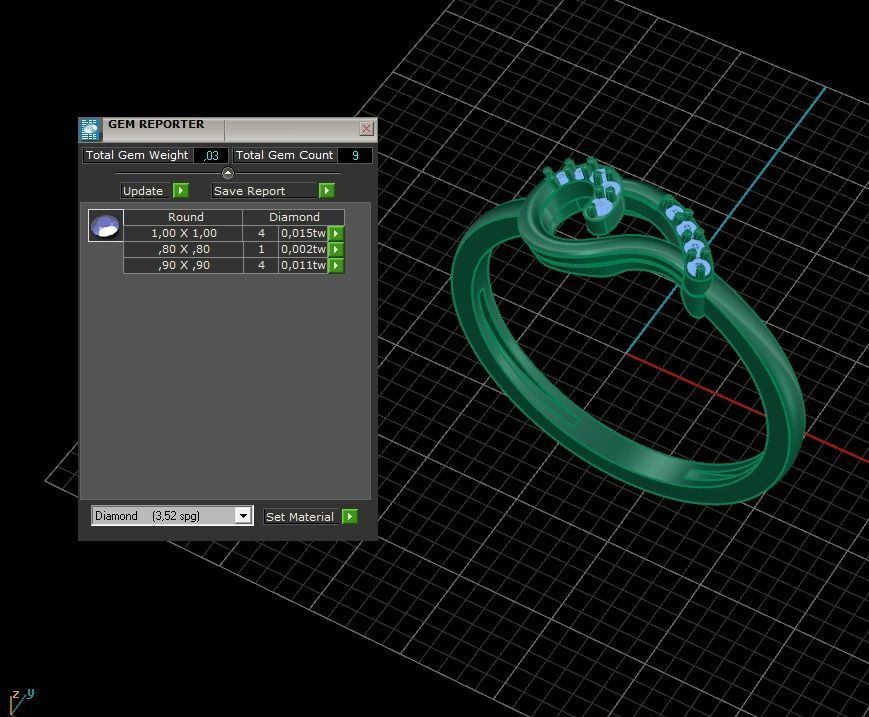
Task: Click the Round column header
Action: click(x=183, y=217)
